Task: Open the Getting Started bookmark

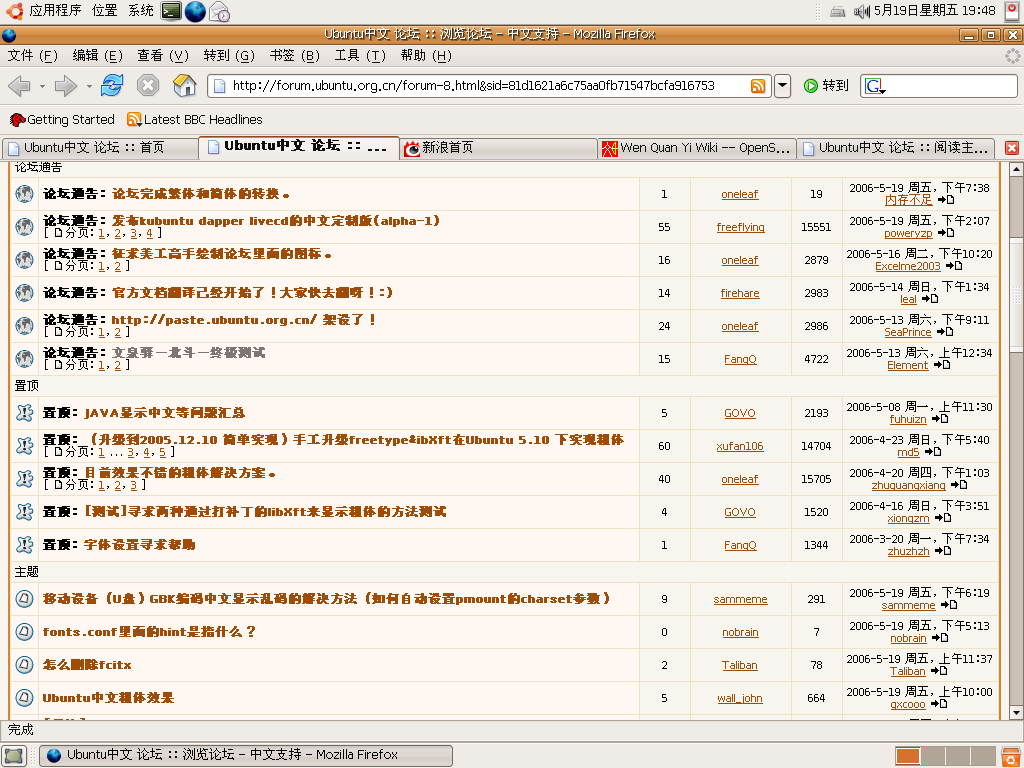Action: (62, 120)
